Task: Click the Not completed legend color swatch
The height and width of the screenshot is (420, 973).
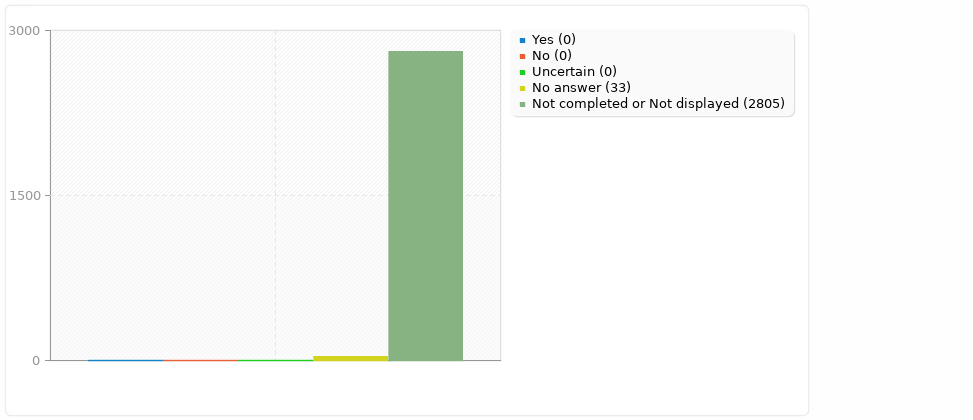Action: 522,104
